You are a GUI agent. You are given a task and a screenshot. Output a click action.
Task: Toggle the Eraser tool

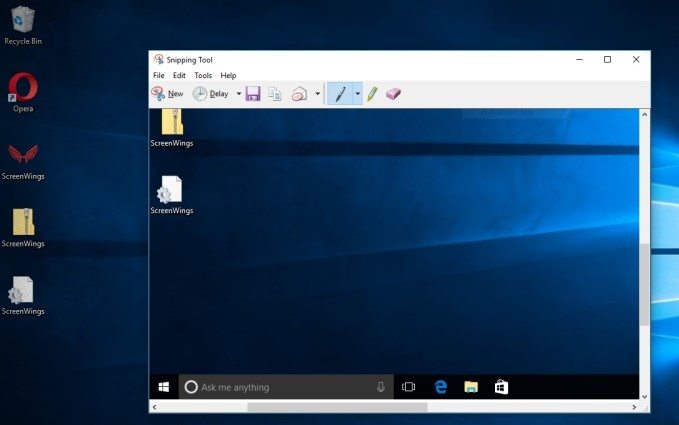coord(393,94)
